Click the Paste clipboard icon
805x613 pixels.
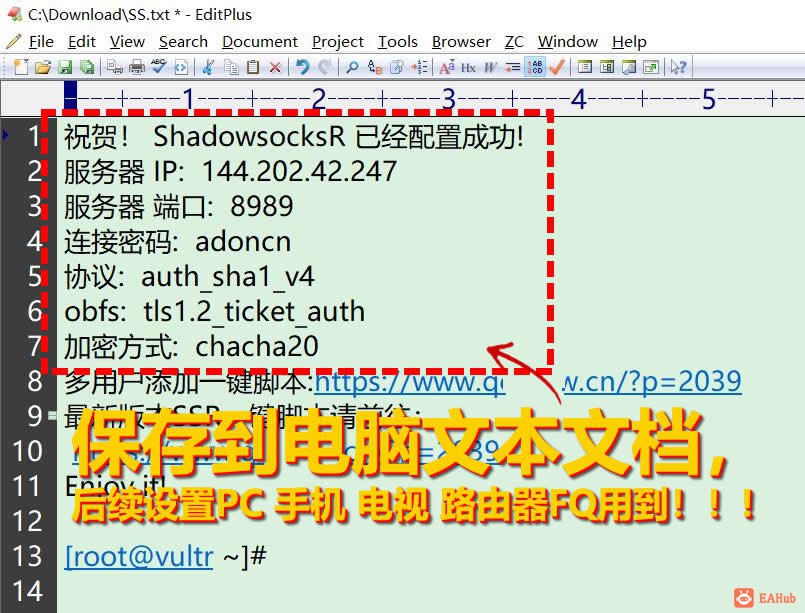pos(253,67)
